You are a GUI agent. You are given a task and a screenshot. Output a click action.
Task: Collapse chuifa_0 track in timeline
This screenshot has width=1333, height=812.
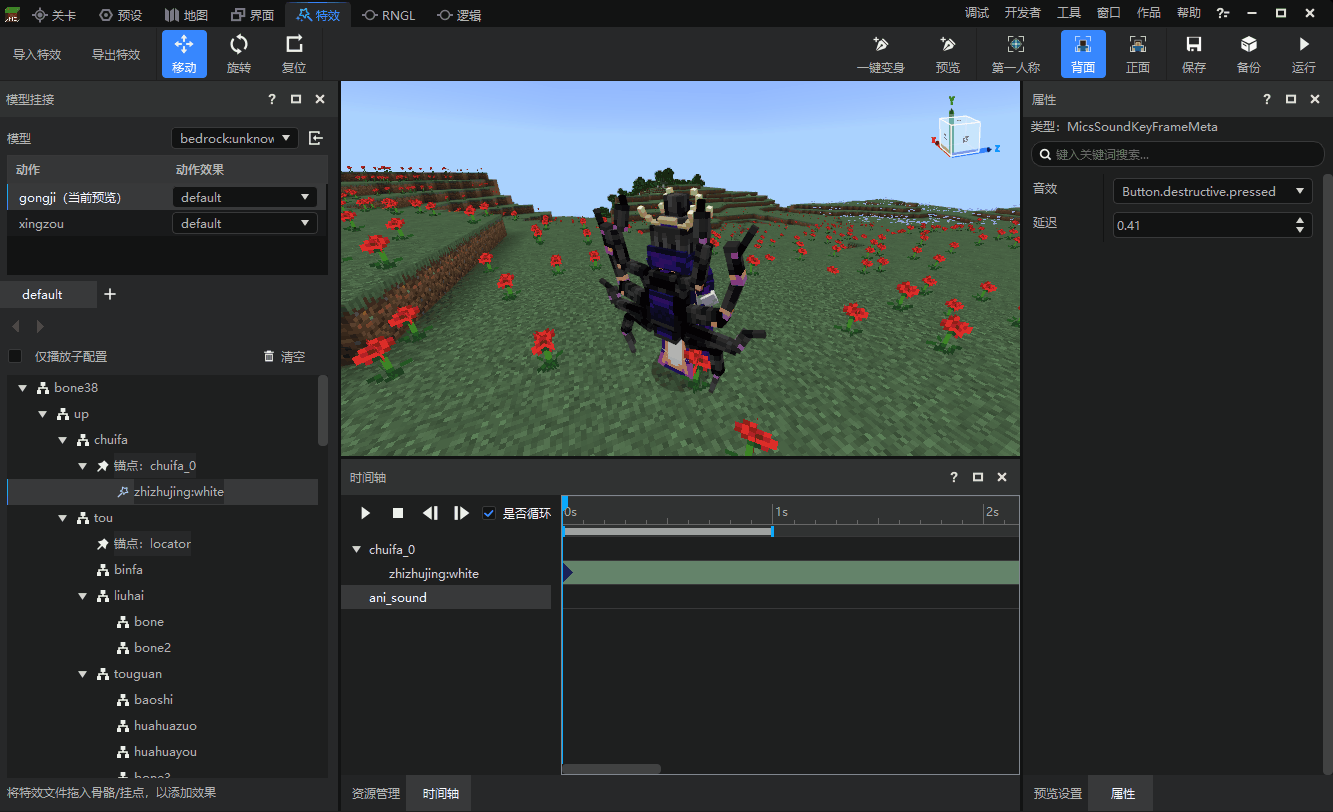tap(356, 549)
